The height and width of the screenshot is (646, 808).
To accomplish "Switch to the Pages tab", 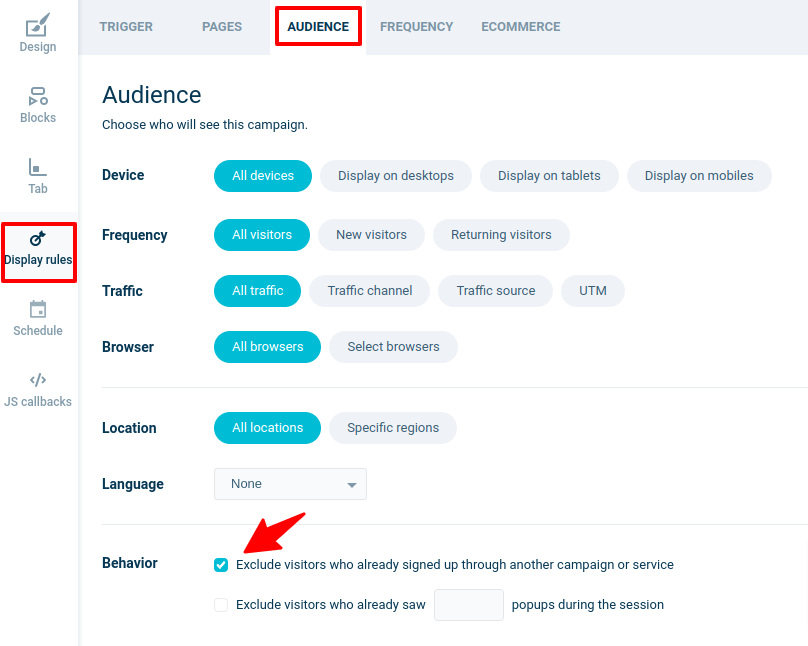I will [x=222, y=27].
